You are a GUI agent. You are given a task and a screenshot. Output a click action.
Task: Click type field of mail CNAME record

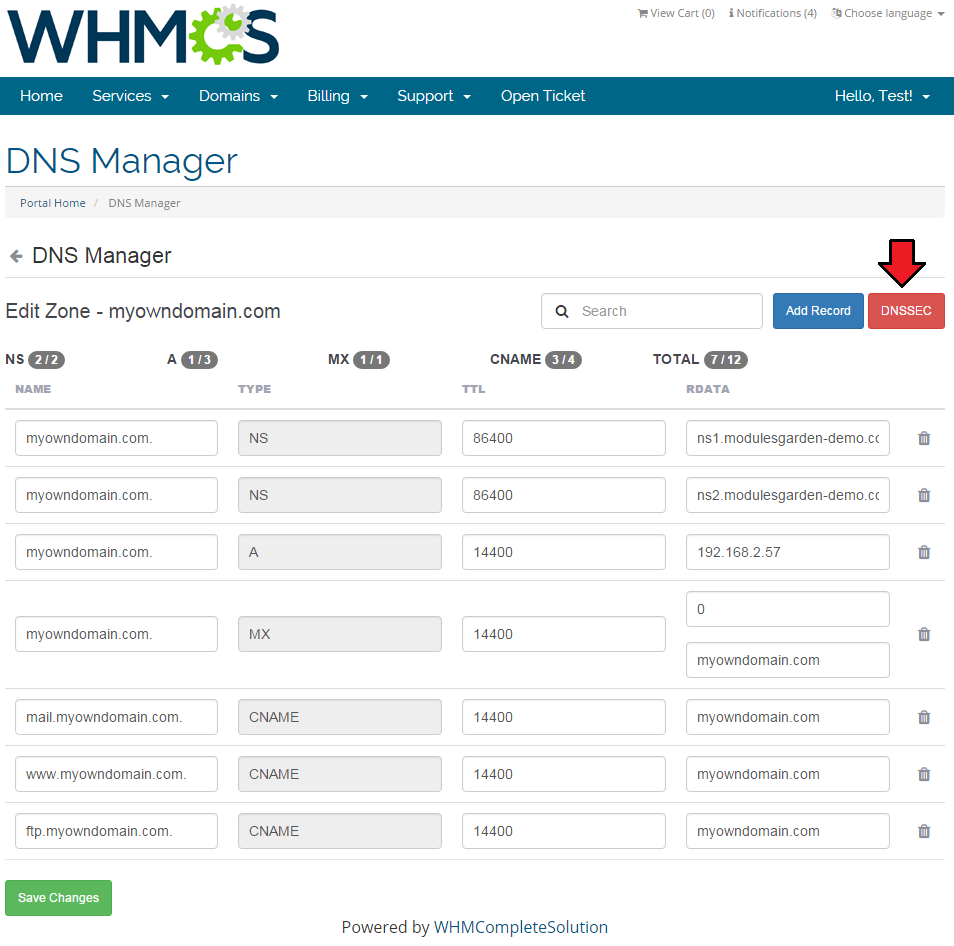[x=339, y=717]
